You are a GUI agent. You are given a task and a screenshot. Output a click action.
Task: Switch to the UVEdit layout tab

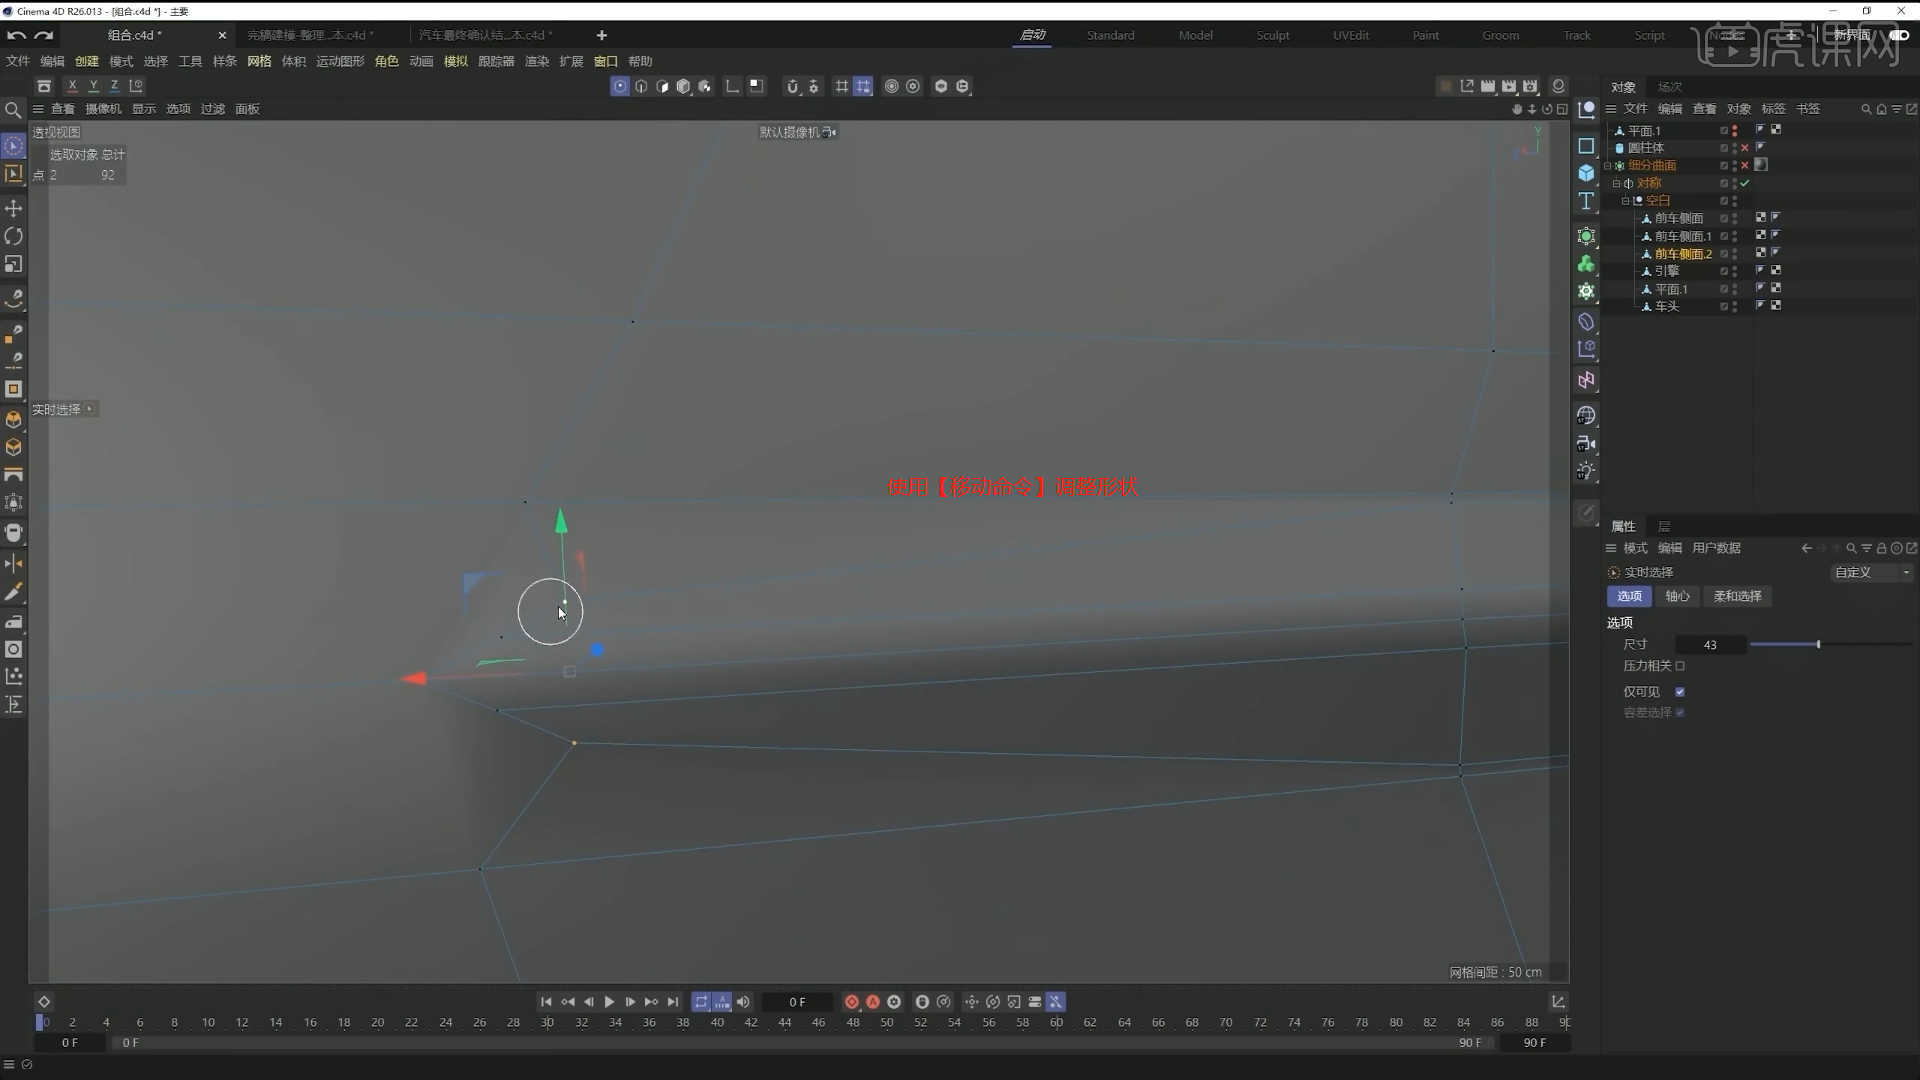(1350, 35)
